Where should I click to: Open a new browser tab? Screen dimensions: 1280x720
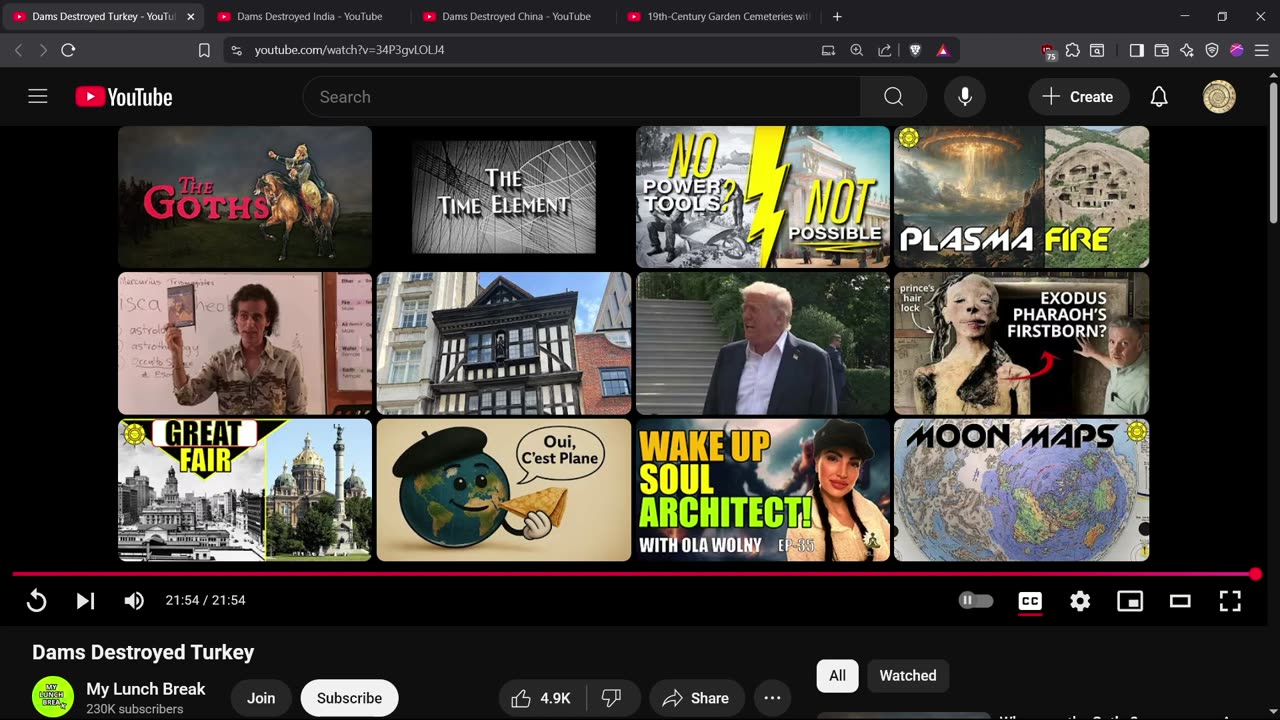tap(837, 16)
